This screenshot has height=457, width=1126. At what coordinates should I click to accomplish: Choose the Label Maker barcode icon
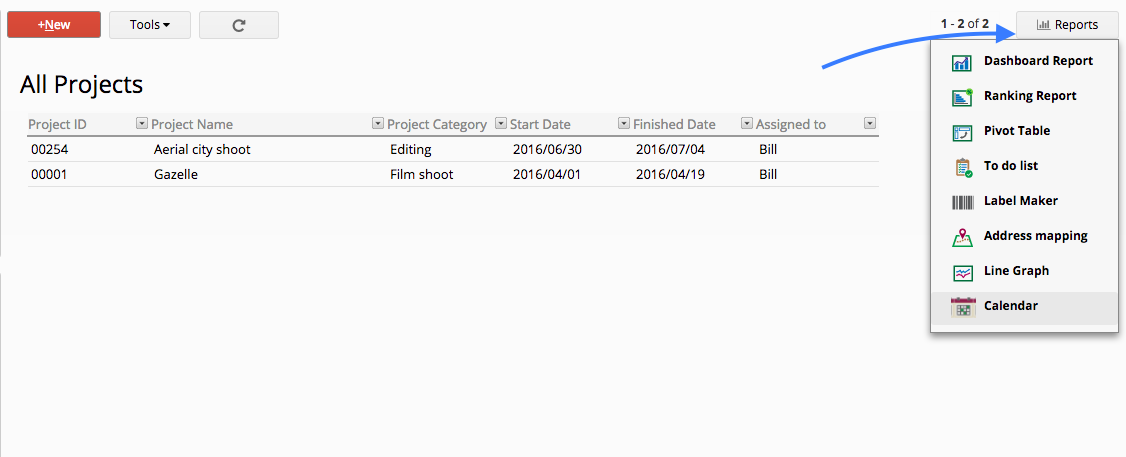[963, 202]
